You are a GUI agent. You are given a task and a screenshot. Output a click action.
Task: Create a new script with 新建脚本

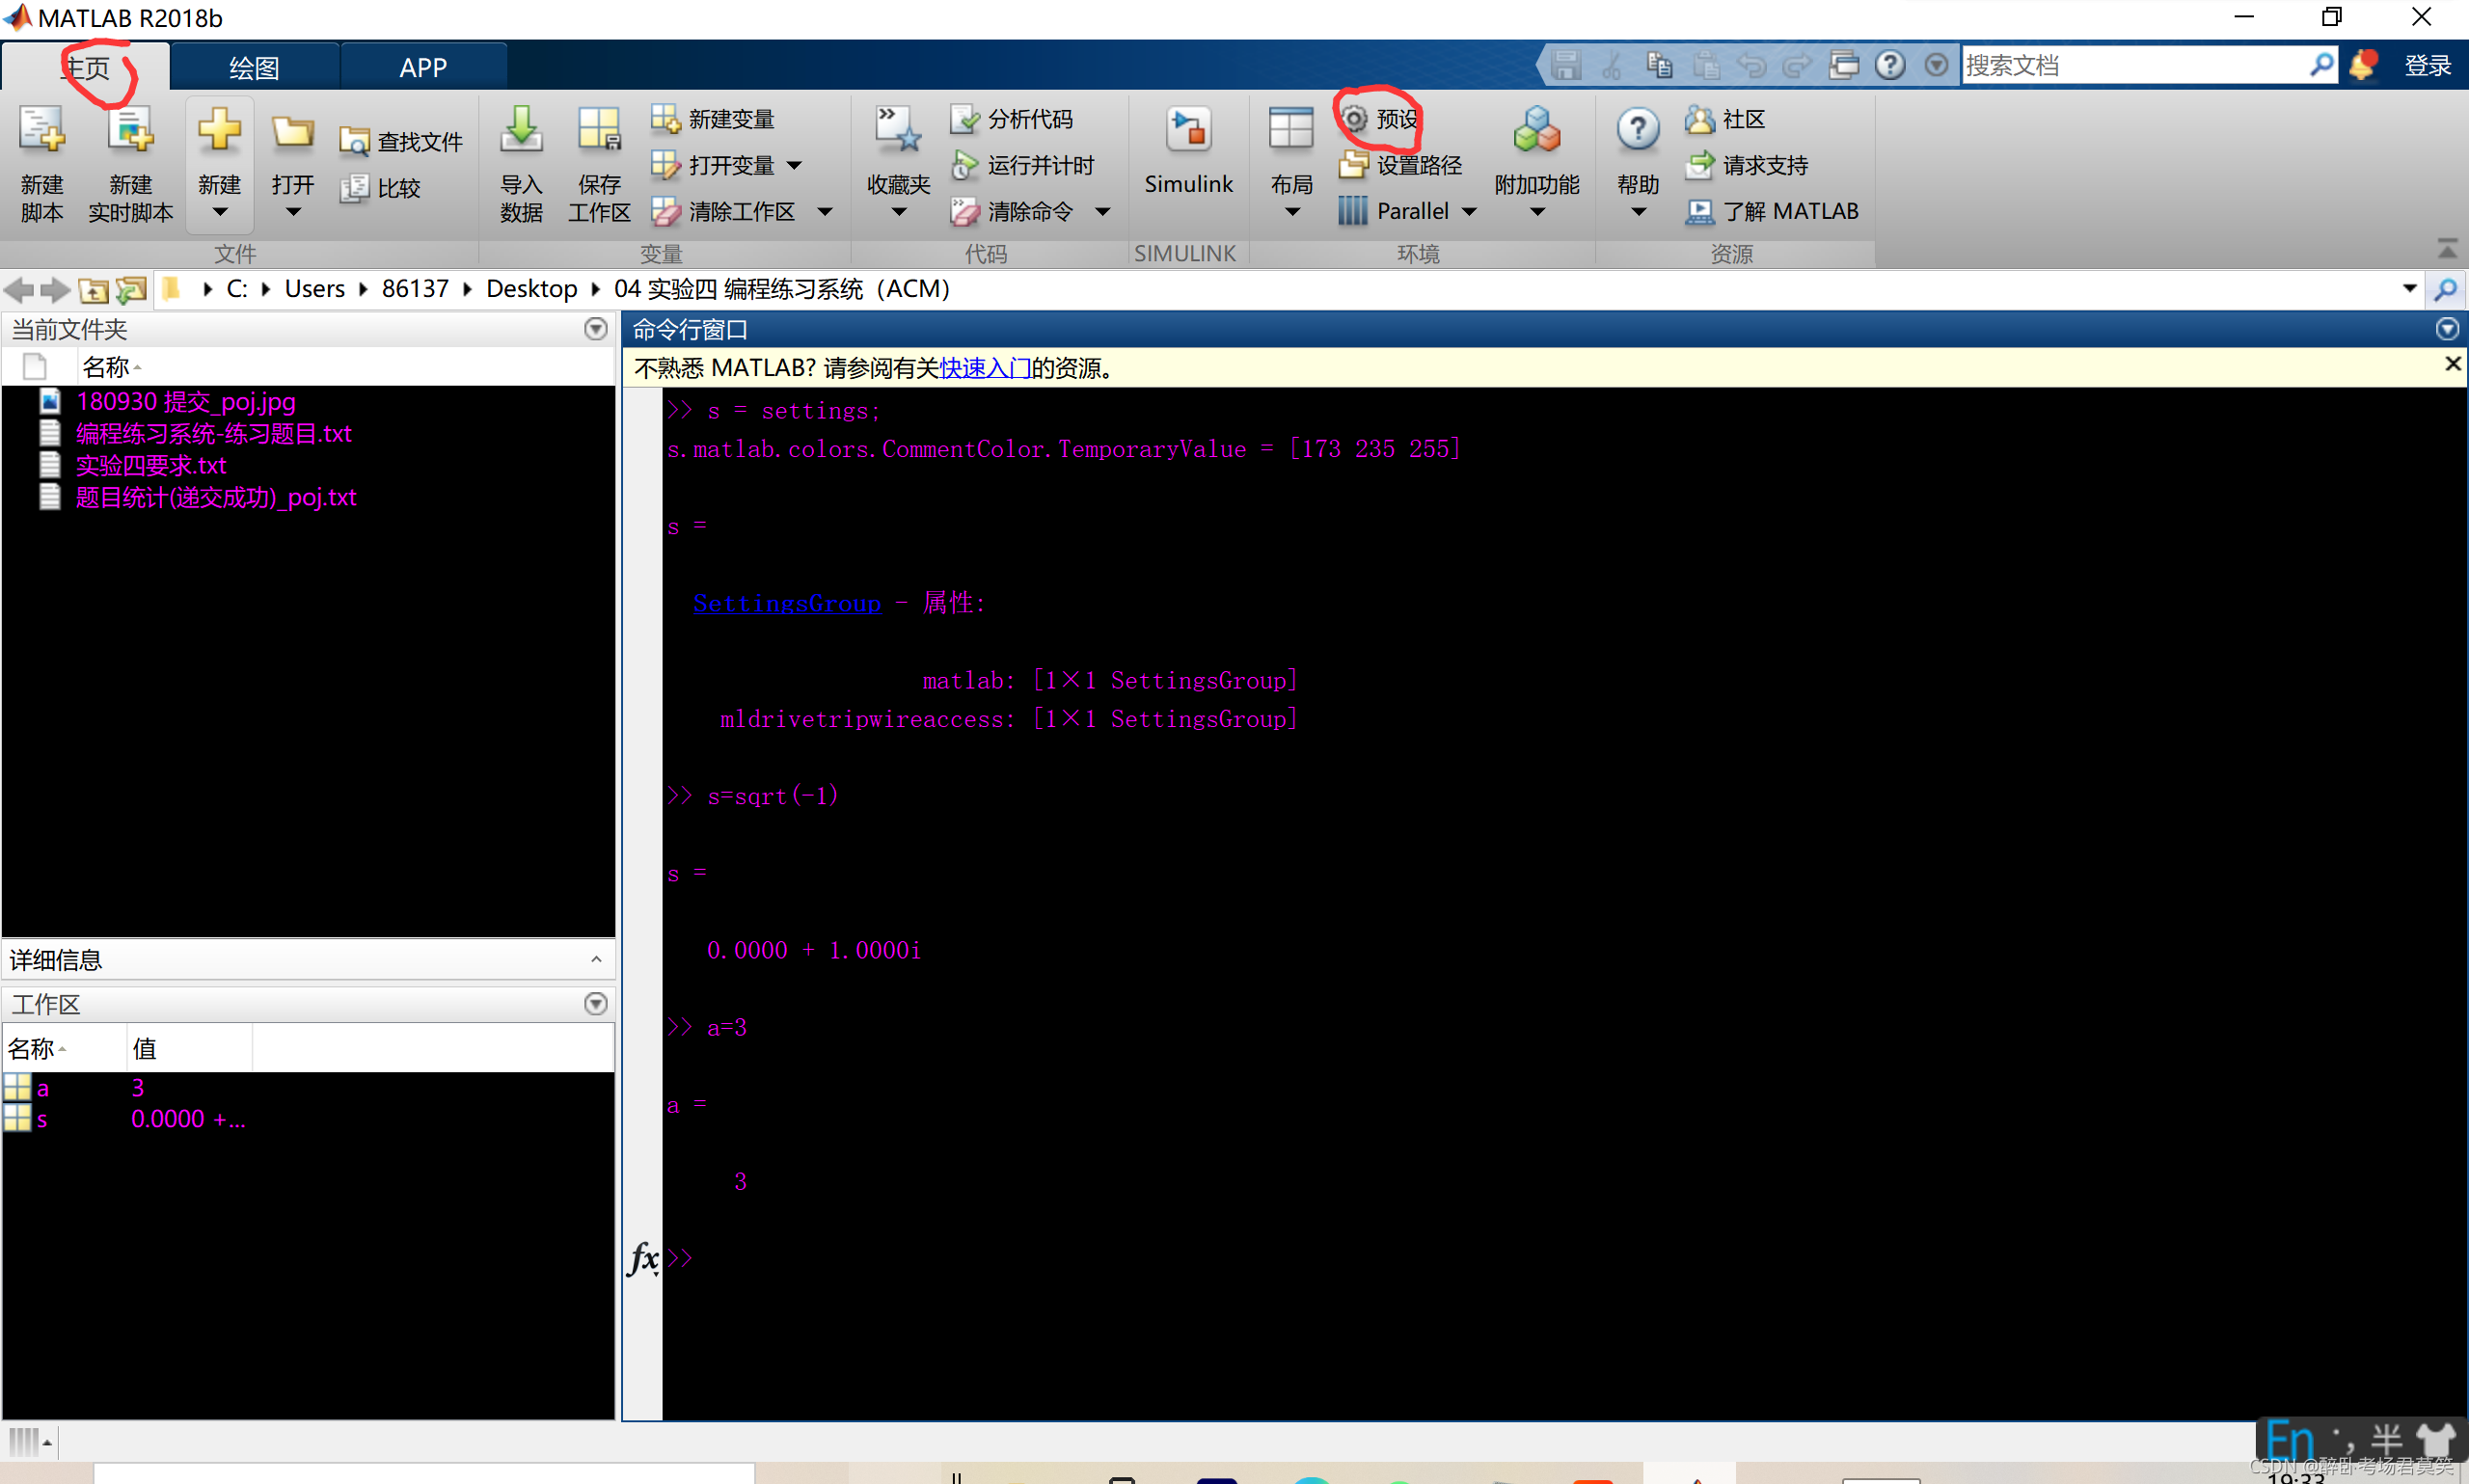[42, 164]
